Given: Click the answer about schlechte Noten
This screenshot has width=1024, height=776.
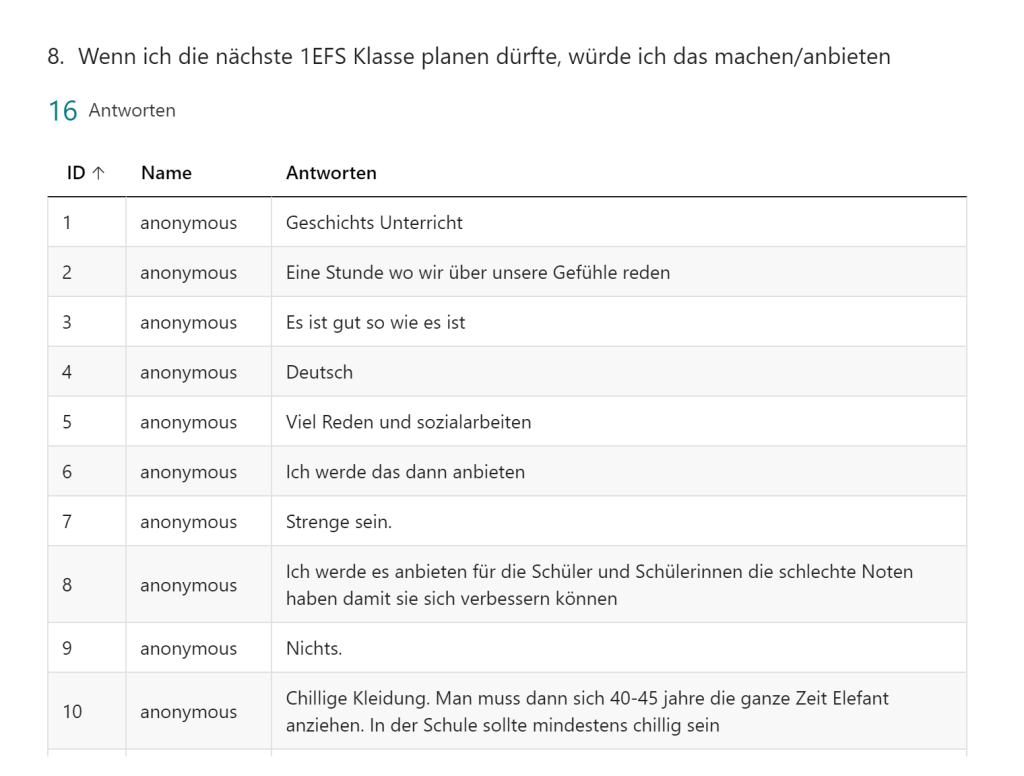Looking at the screenshot, I should point(598,585).
